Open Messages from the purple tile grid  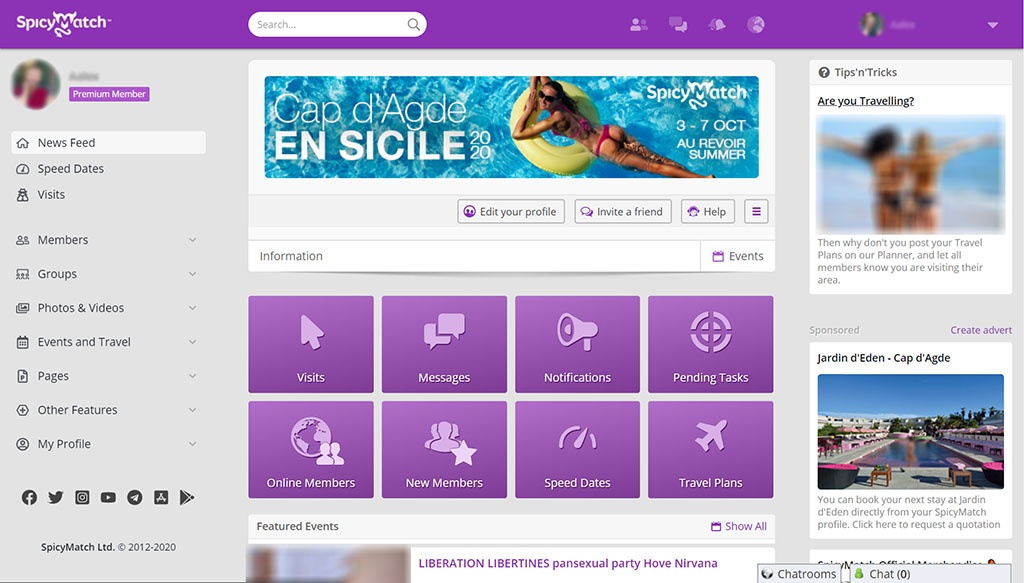444,344
